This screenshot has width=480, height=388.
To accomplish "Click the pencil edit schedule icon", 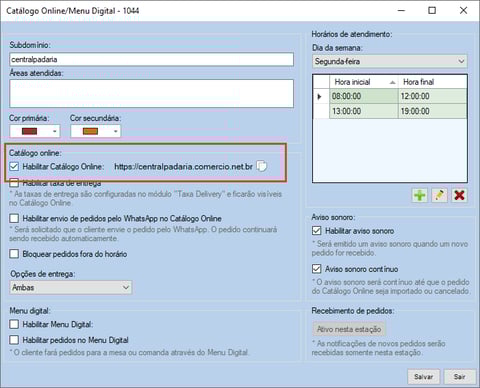I will 439,195.
